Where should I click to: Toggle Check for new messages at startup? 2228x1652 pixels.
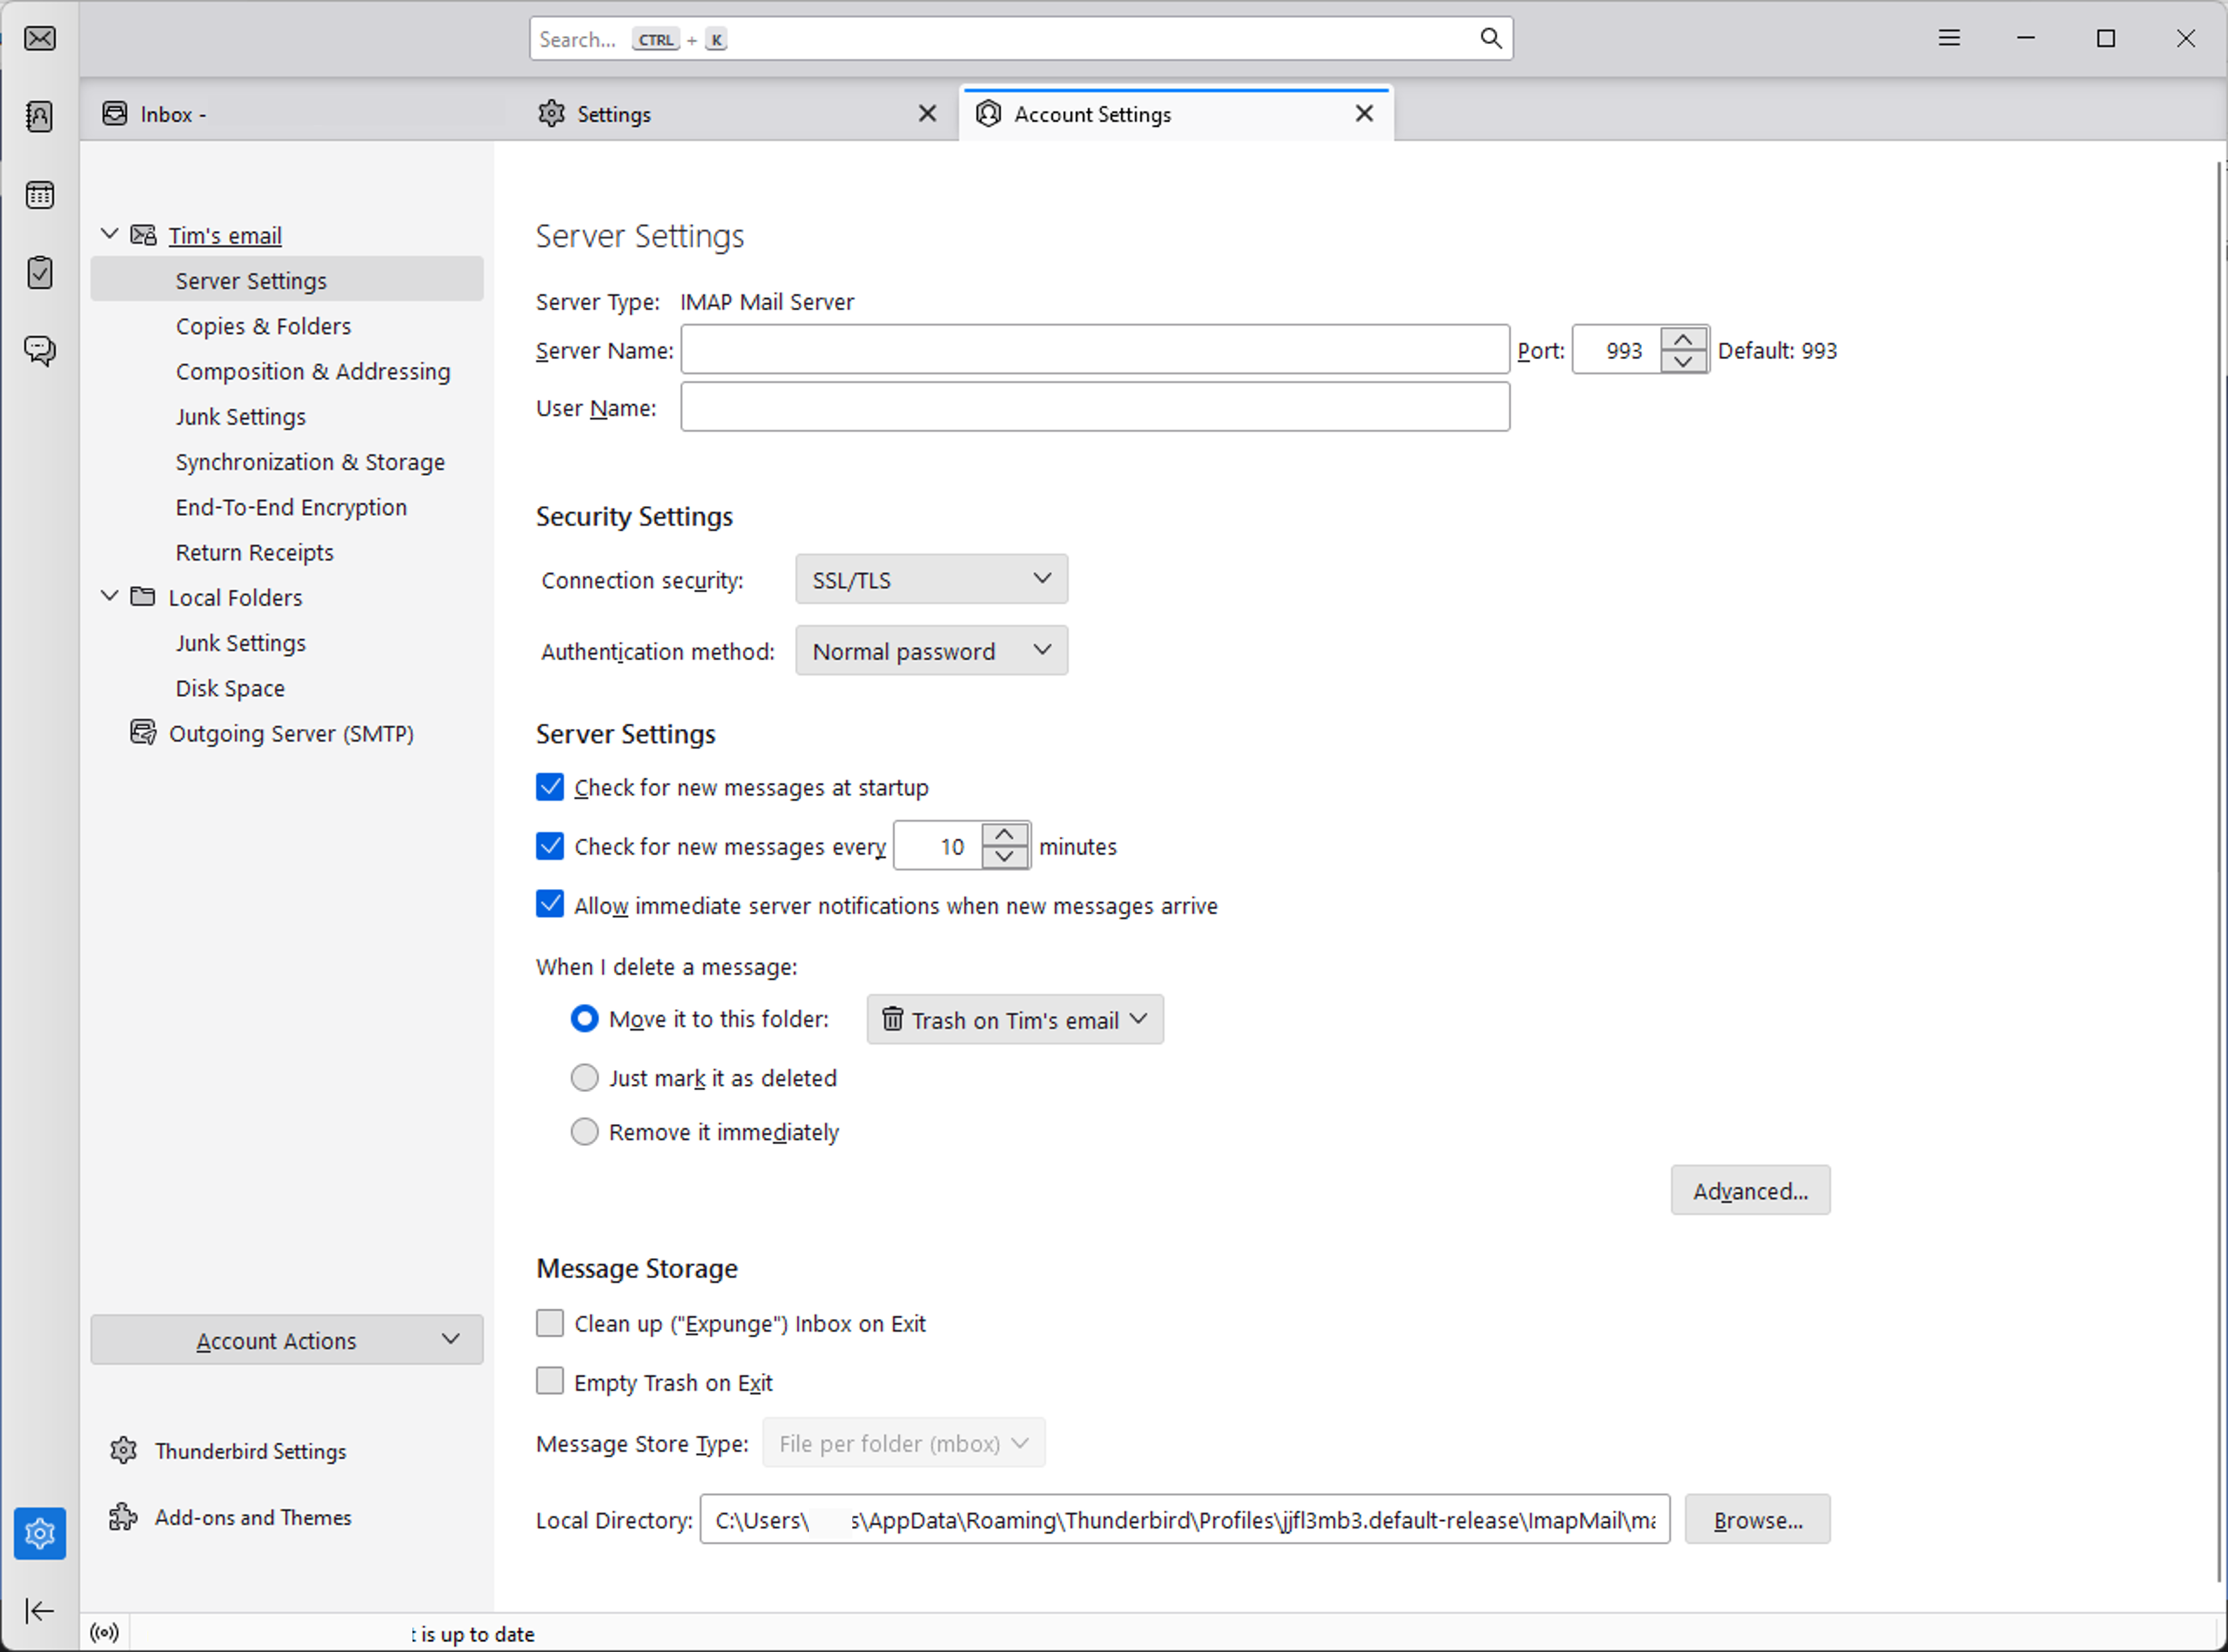(x=550, y=787)
